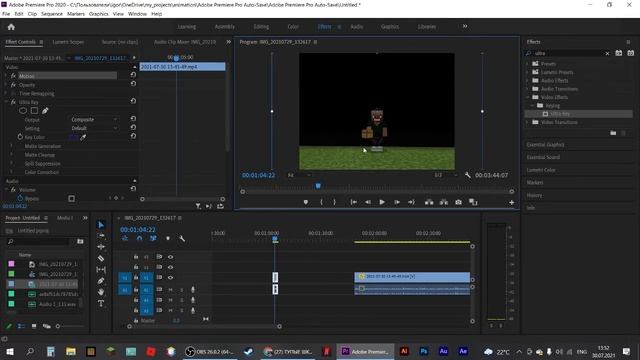Screen dimensions: 640x360
Task: Expand the Matte Generation group
Action: click(x=11, y=146)
